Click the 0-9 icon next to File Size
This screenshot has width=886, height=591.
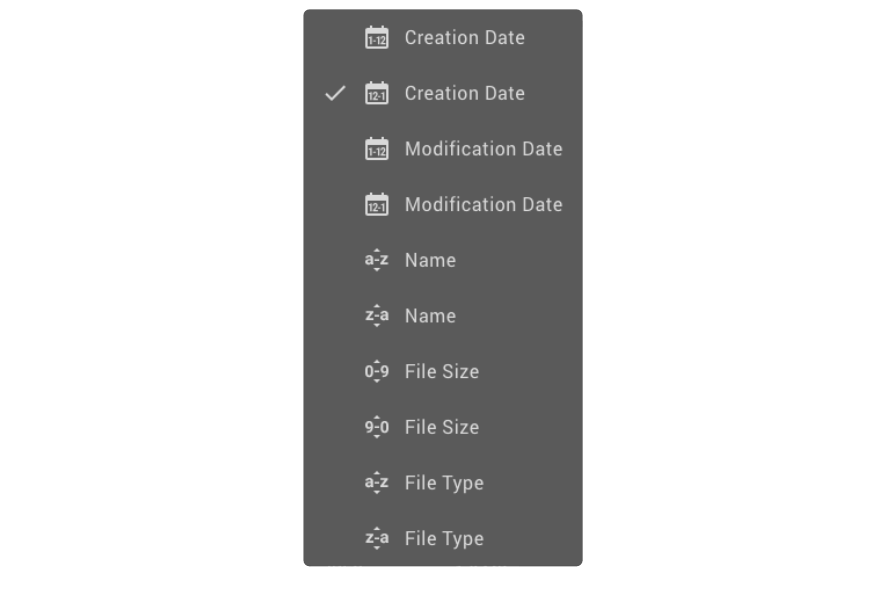point(376,372)
